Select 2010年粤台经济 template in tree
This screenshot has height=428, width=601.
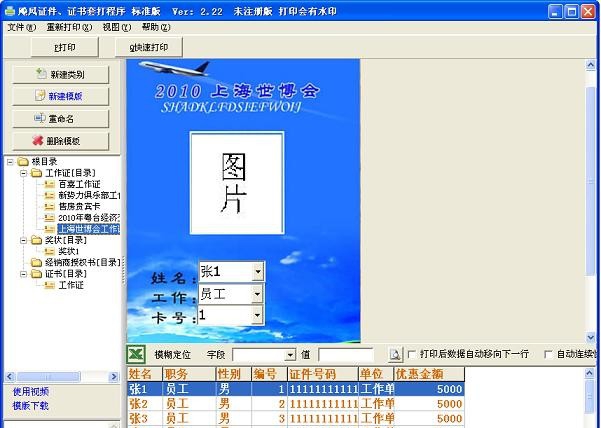89,218
